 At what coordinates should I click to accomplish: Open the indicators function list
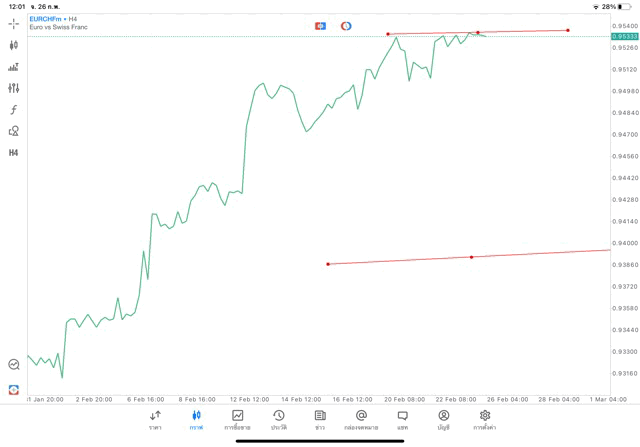tap(14, 110)
